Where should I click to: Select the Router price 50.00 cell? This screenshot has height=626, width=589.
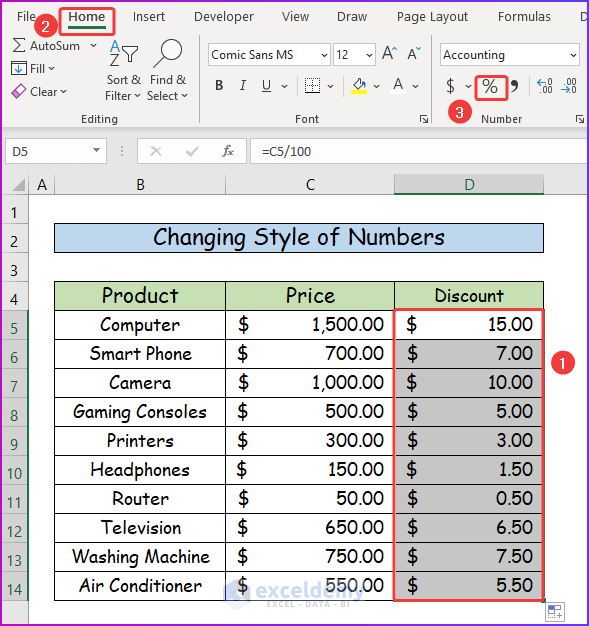pos(310,499)
